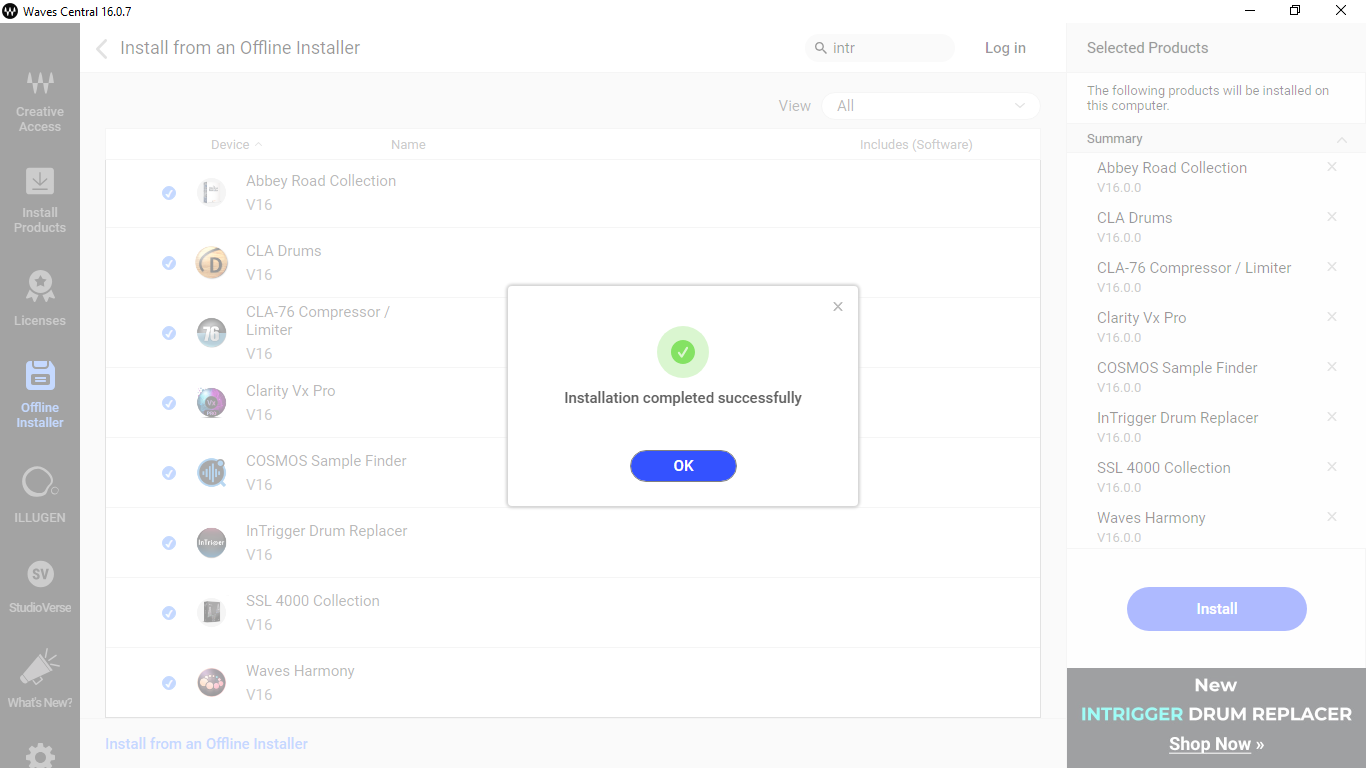
Task: Open Install Products section
Action: point(40,201)
